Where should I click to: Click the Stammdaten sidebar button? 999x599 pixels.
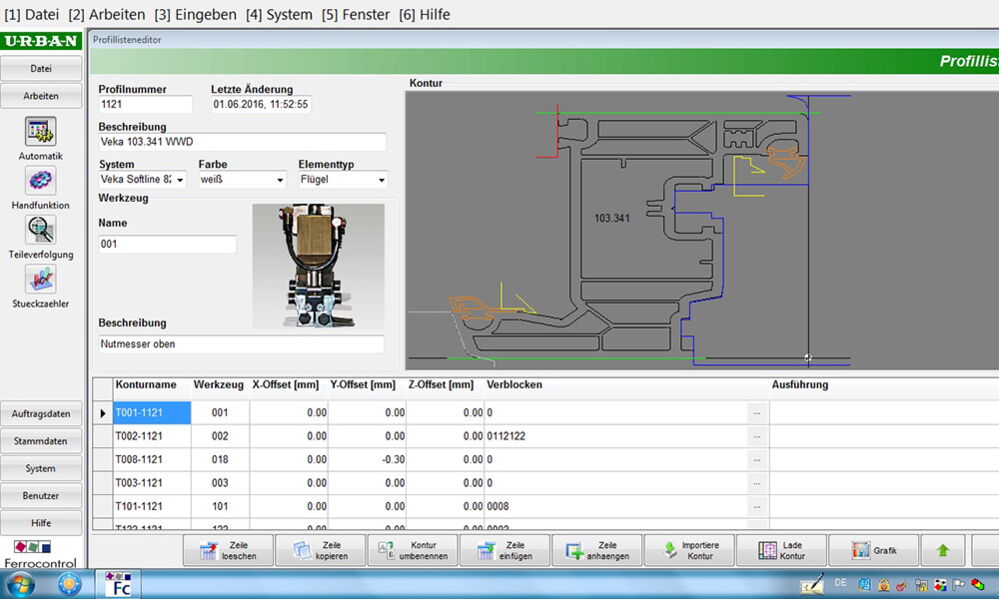[41, 441]
